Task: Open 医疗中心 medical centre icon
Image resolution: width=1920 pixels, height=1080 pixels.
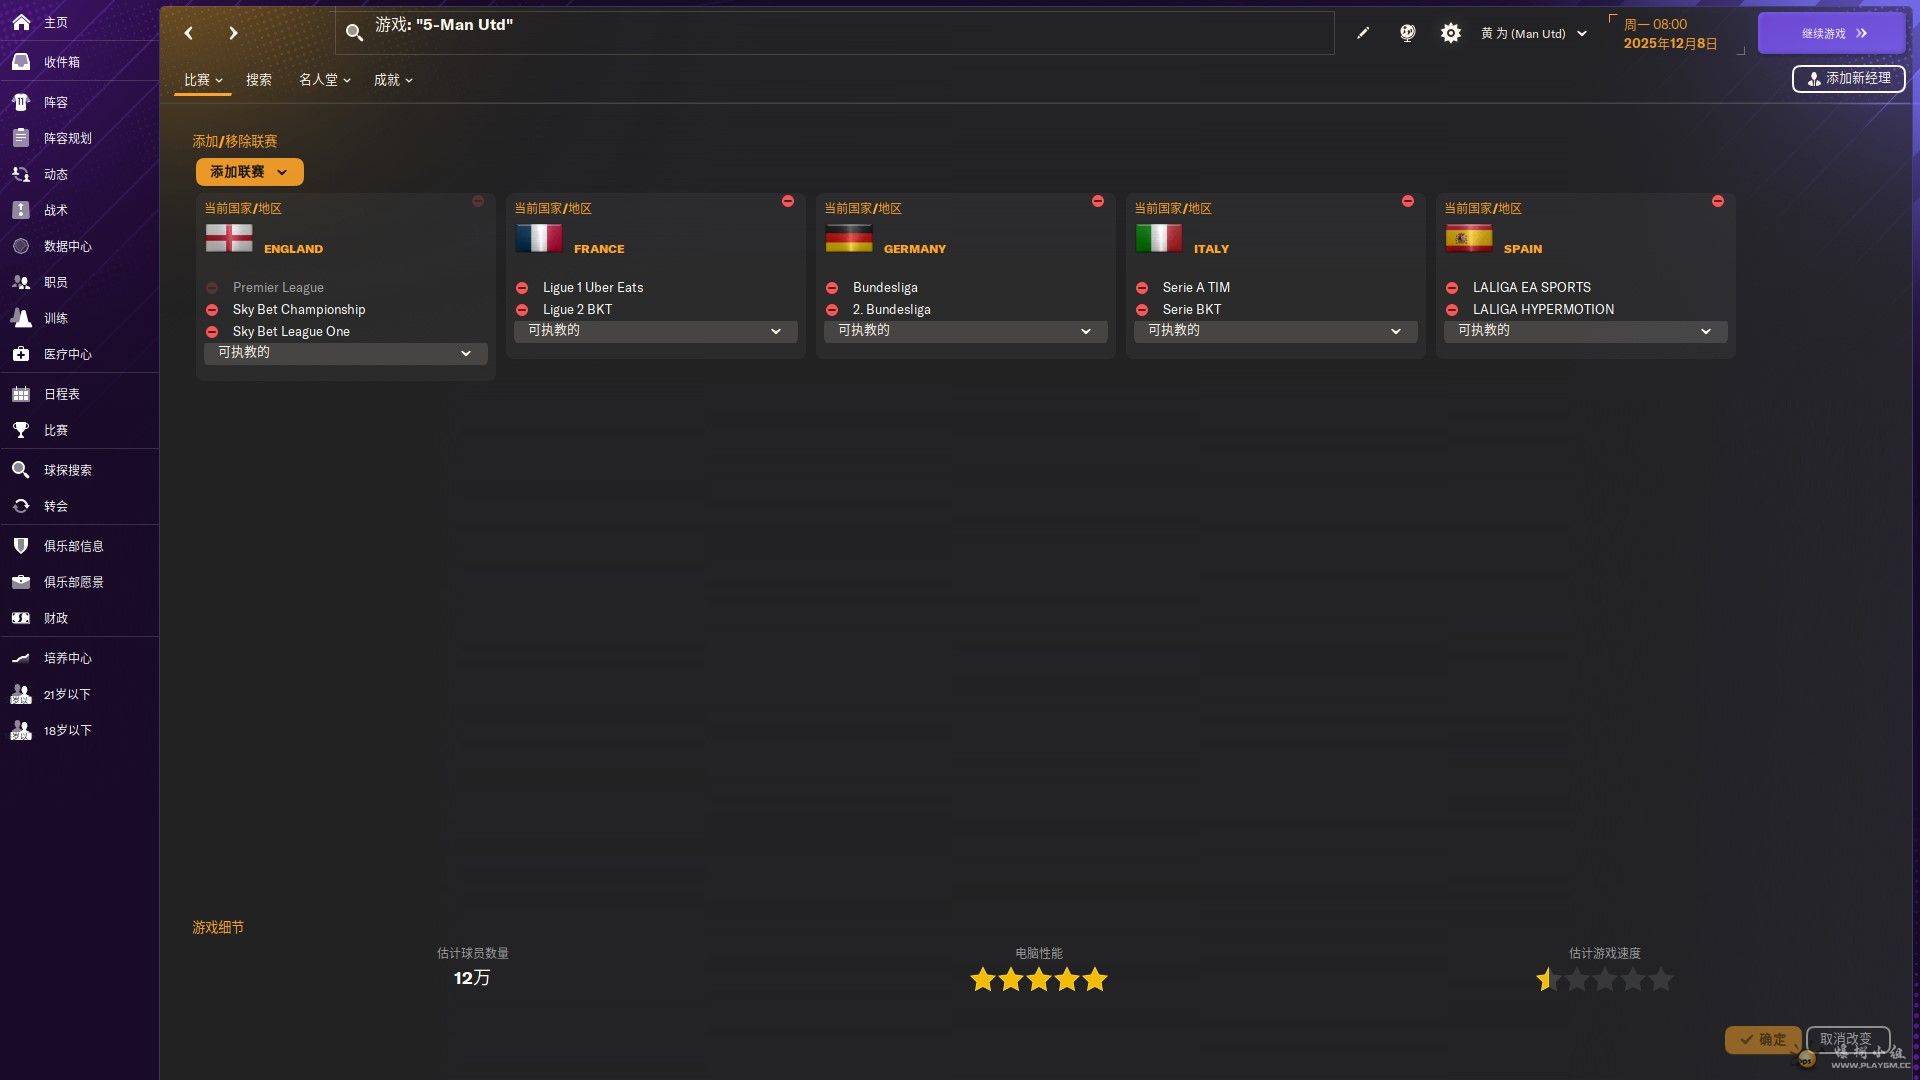Action: 21,354
